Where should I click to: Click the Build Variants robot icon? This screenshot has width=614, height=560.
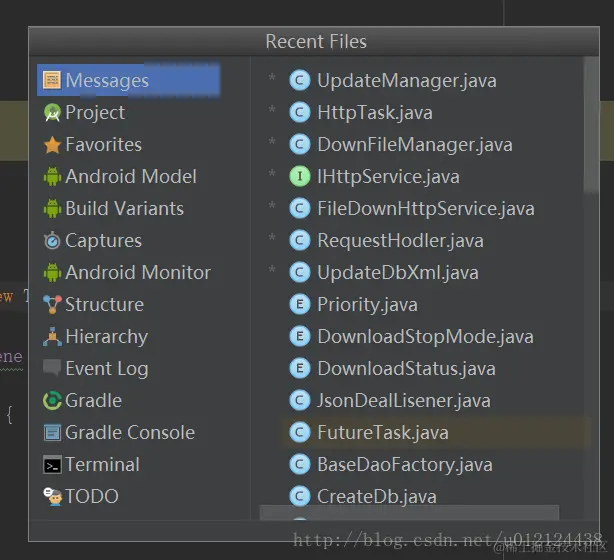52,209
